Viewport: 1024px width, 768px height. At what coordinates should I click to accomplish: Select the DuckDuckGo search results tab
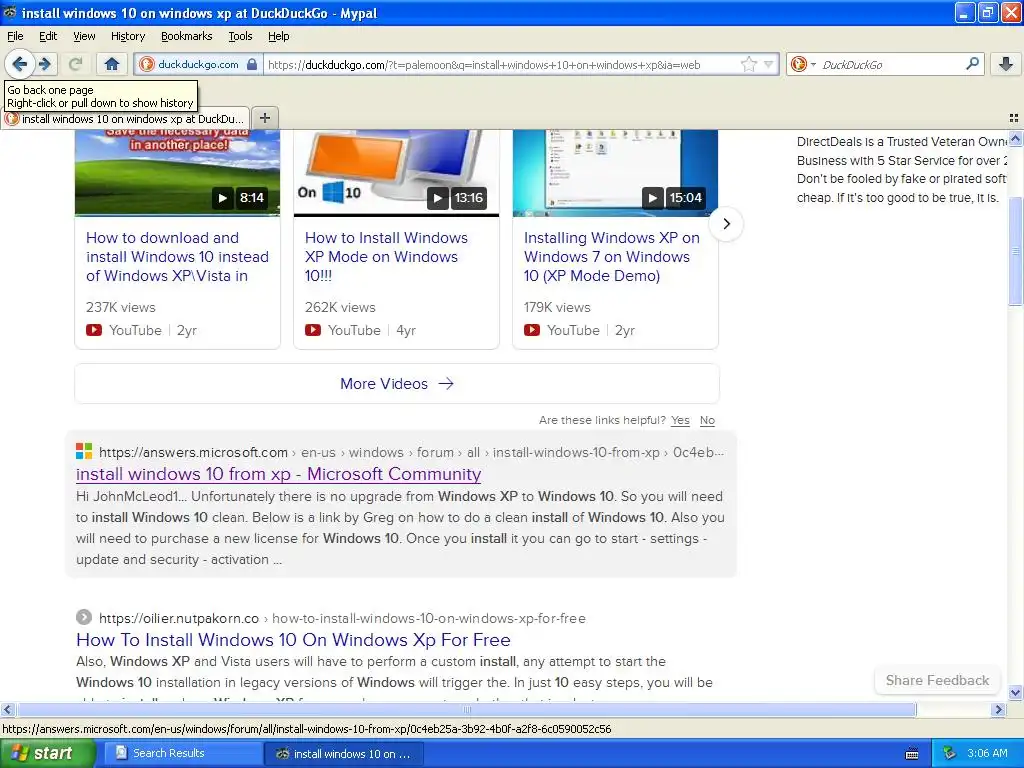tap(125, 119)
